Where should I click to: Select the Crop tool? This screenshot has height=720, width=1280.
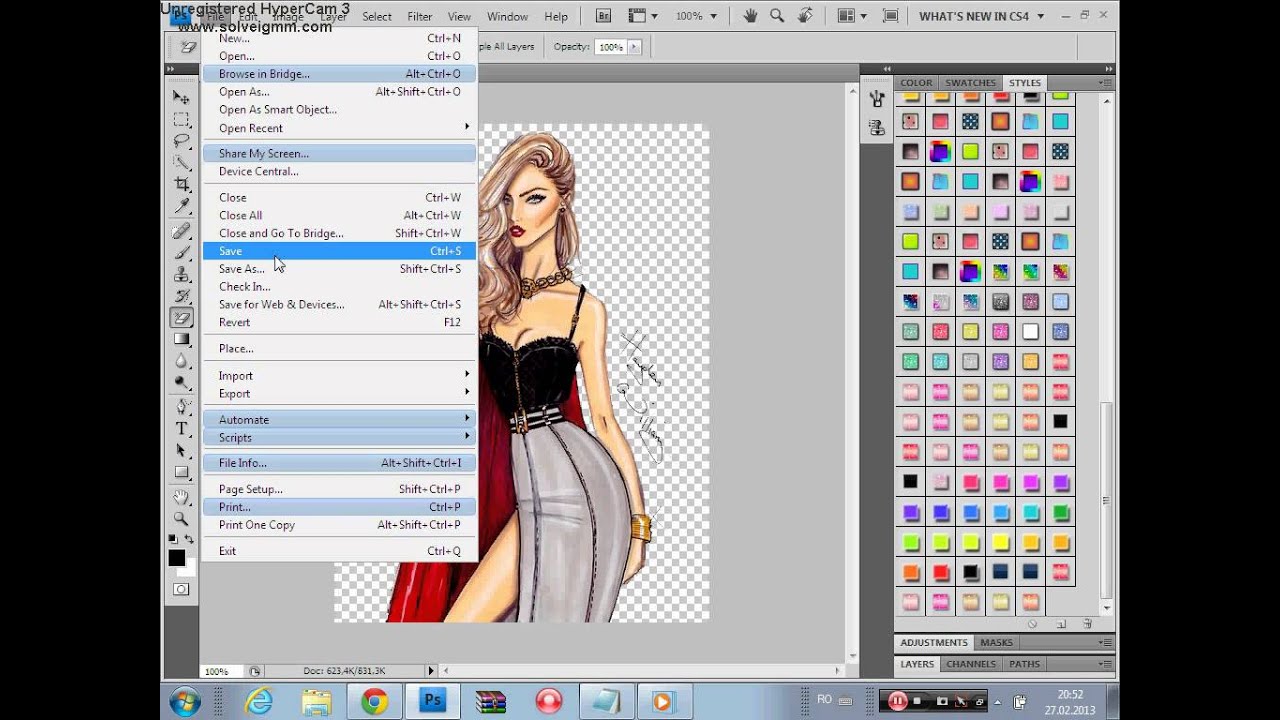click(181, 185)
